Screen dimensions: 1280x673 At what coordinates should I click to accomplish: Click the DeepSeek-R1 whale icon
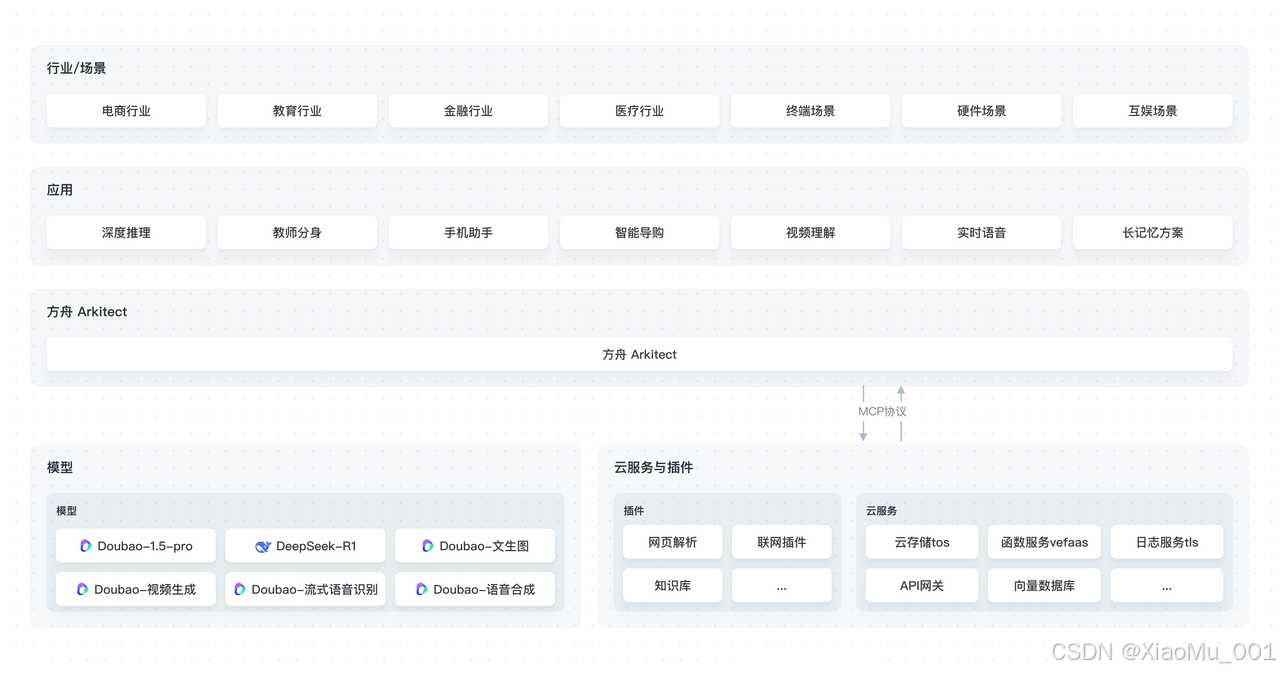click(x=263, y=546)
